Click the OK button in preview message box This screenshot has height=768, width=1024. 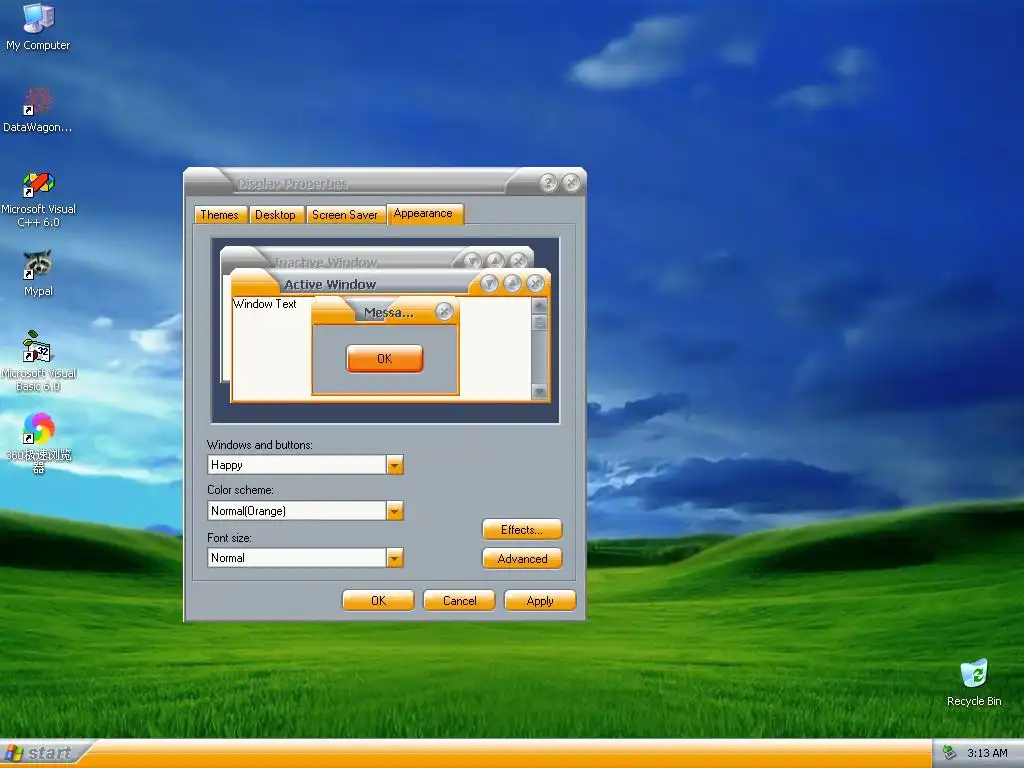(385, 359)
